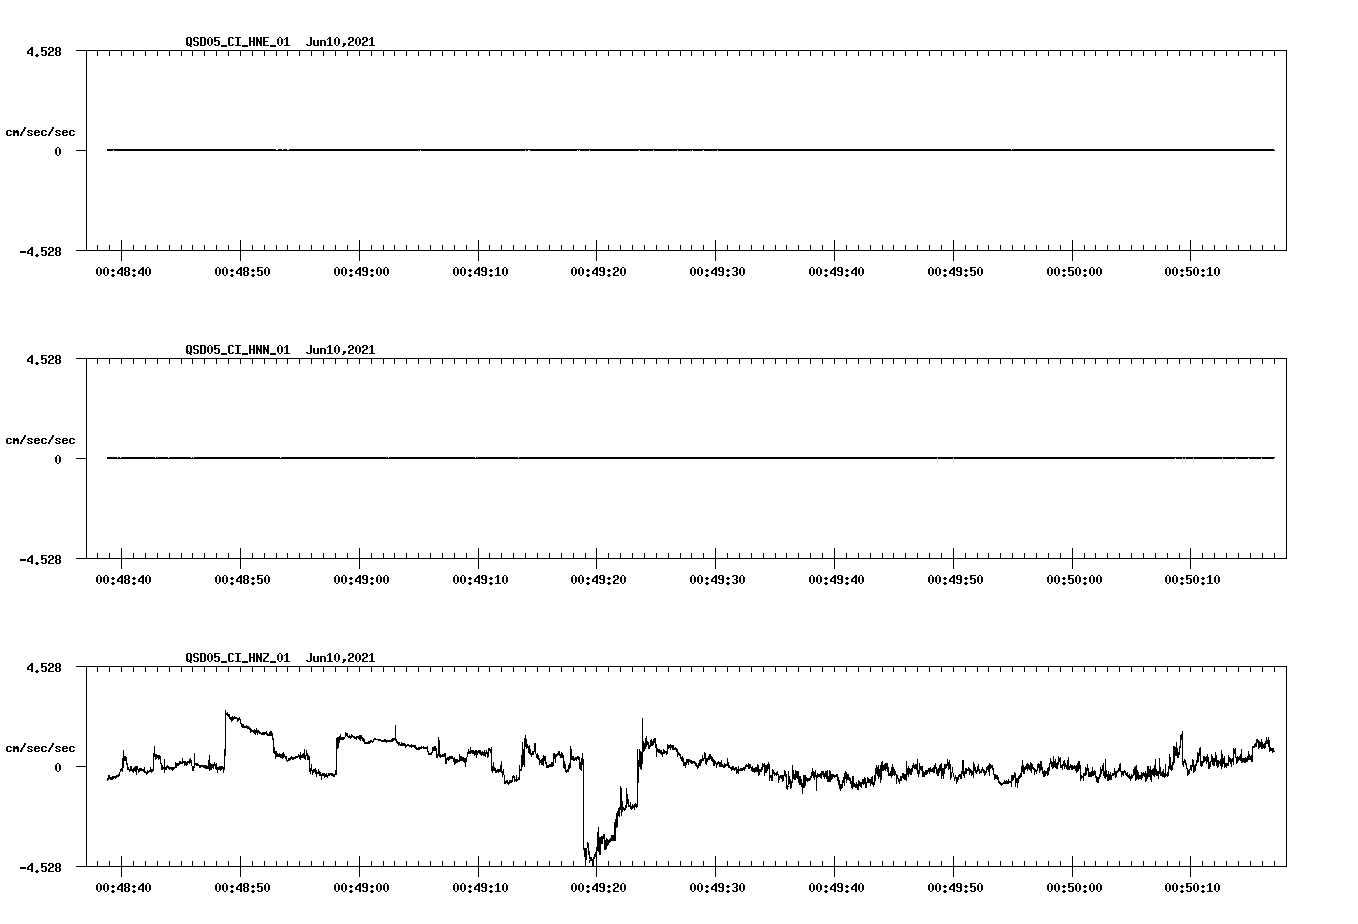Select the -4.528 lower limit on HNE plot

point(40,251)
